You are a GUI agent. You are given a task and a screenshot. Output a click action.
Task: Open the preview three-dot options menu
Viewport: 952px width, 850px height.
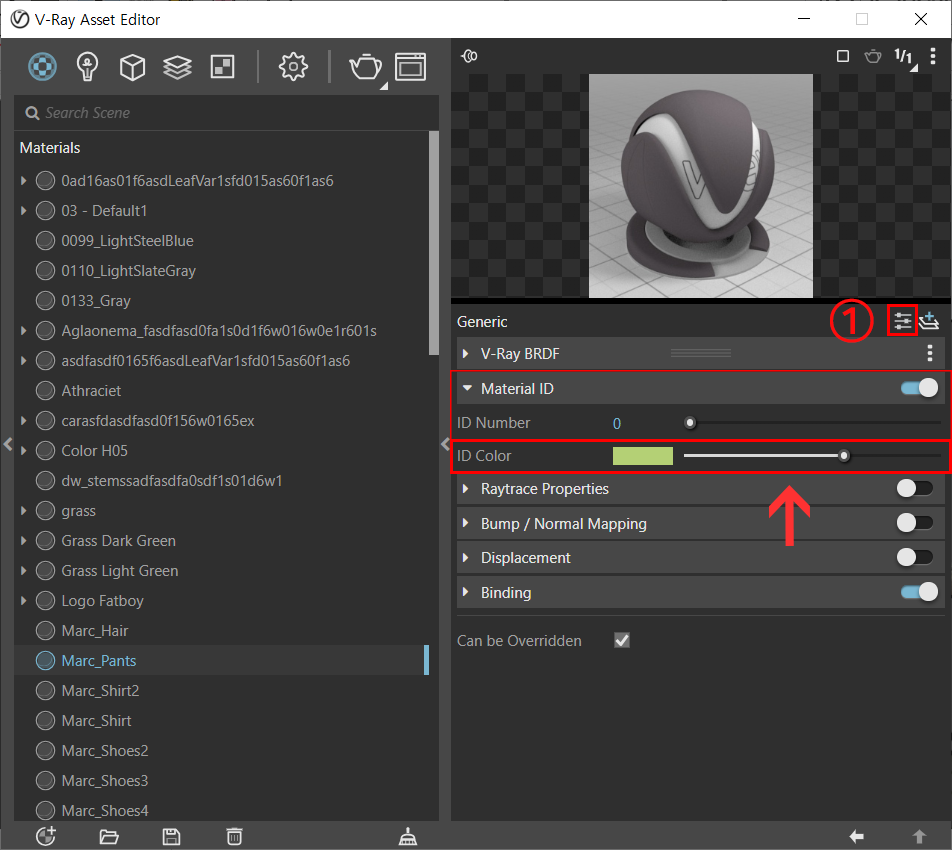[933, 56]
